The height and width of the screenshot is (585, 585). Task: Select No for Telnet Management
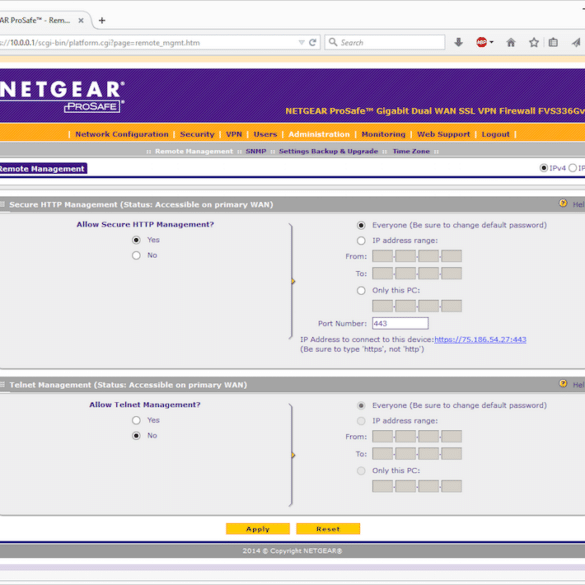[136, 436]
